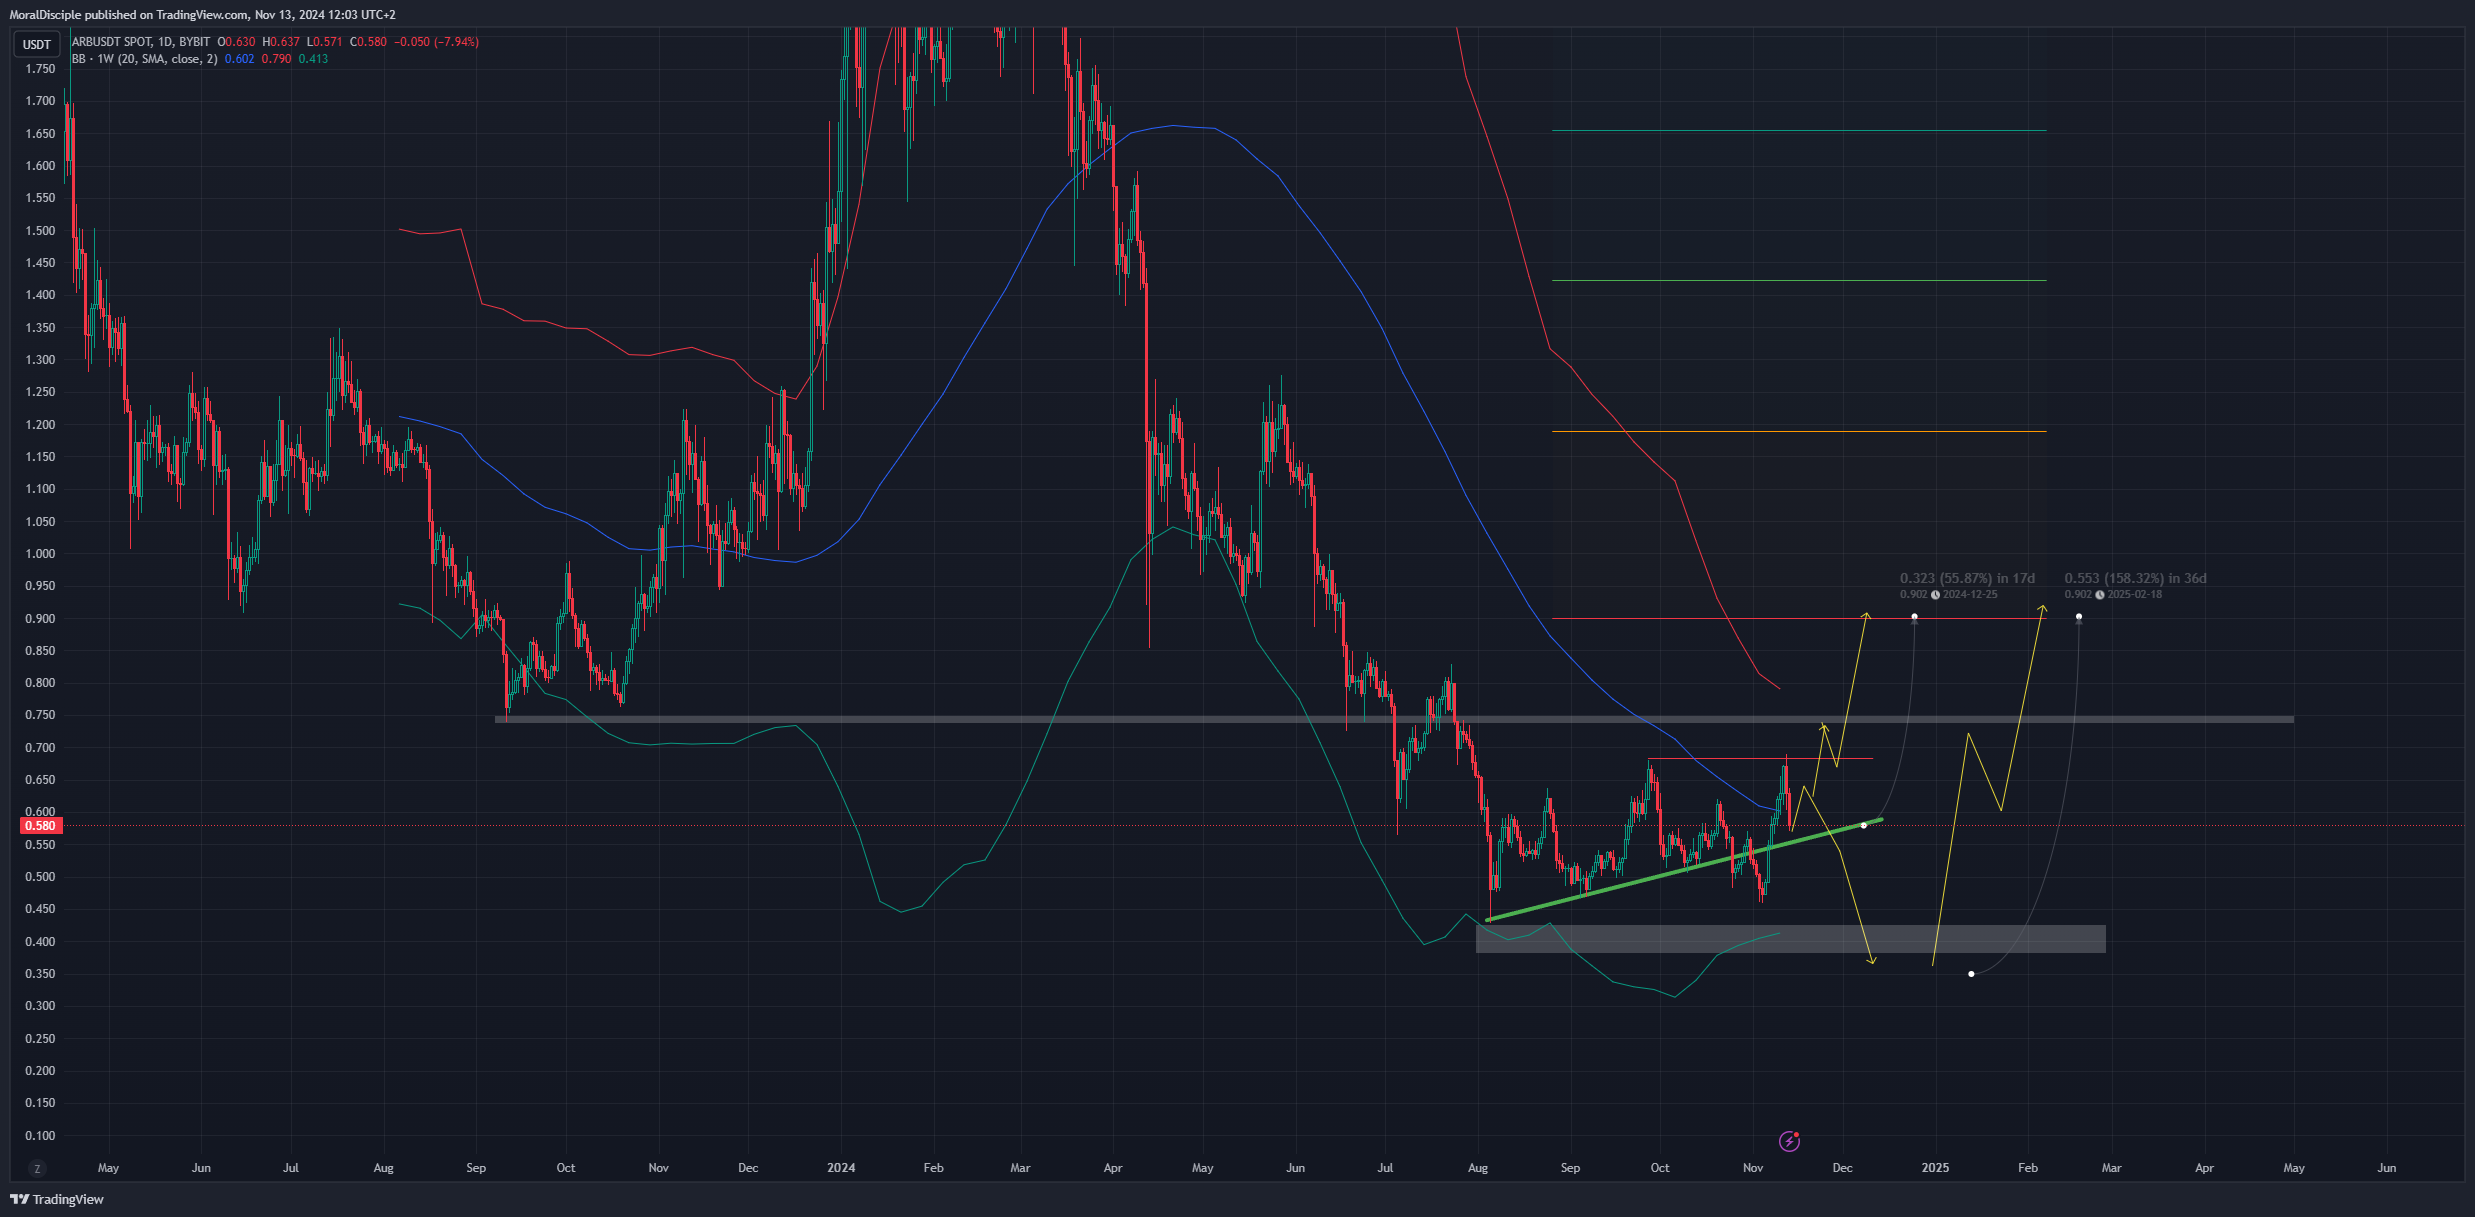2475x1217 pixels.
Task: Click the 0.400 label on price axis
Action: (41, 942)
